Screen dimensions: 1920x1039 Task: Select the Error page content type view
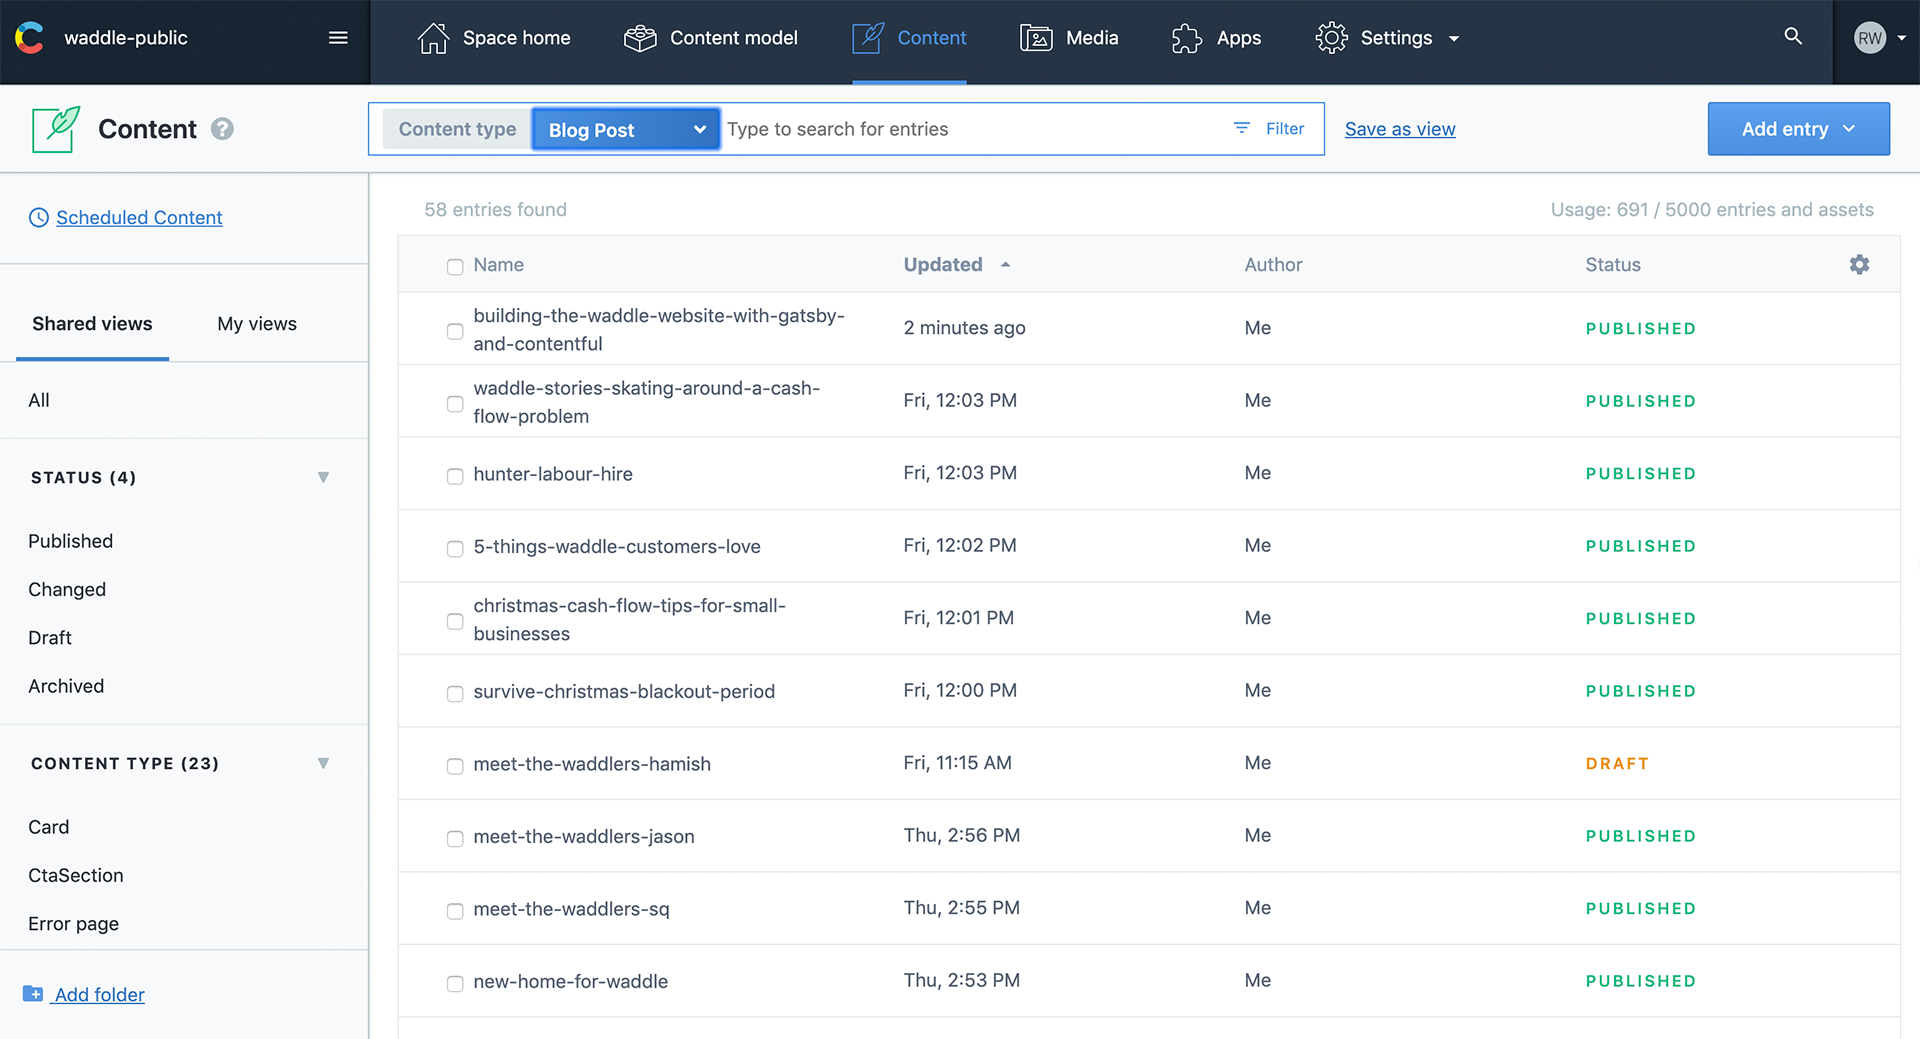(x=74, y=924)
